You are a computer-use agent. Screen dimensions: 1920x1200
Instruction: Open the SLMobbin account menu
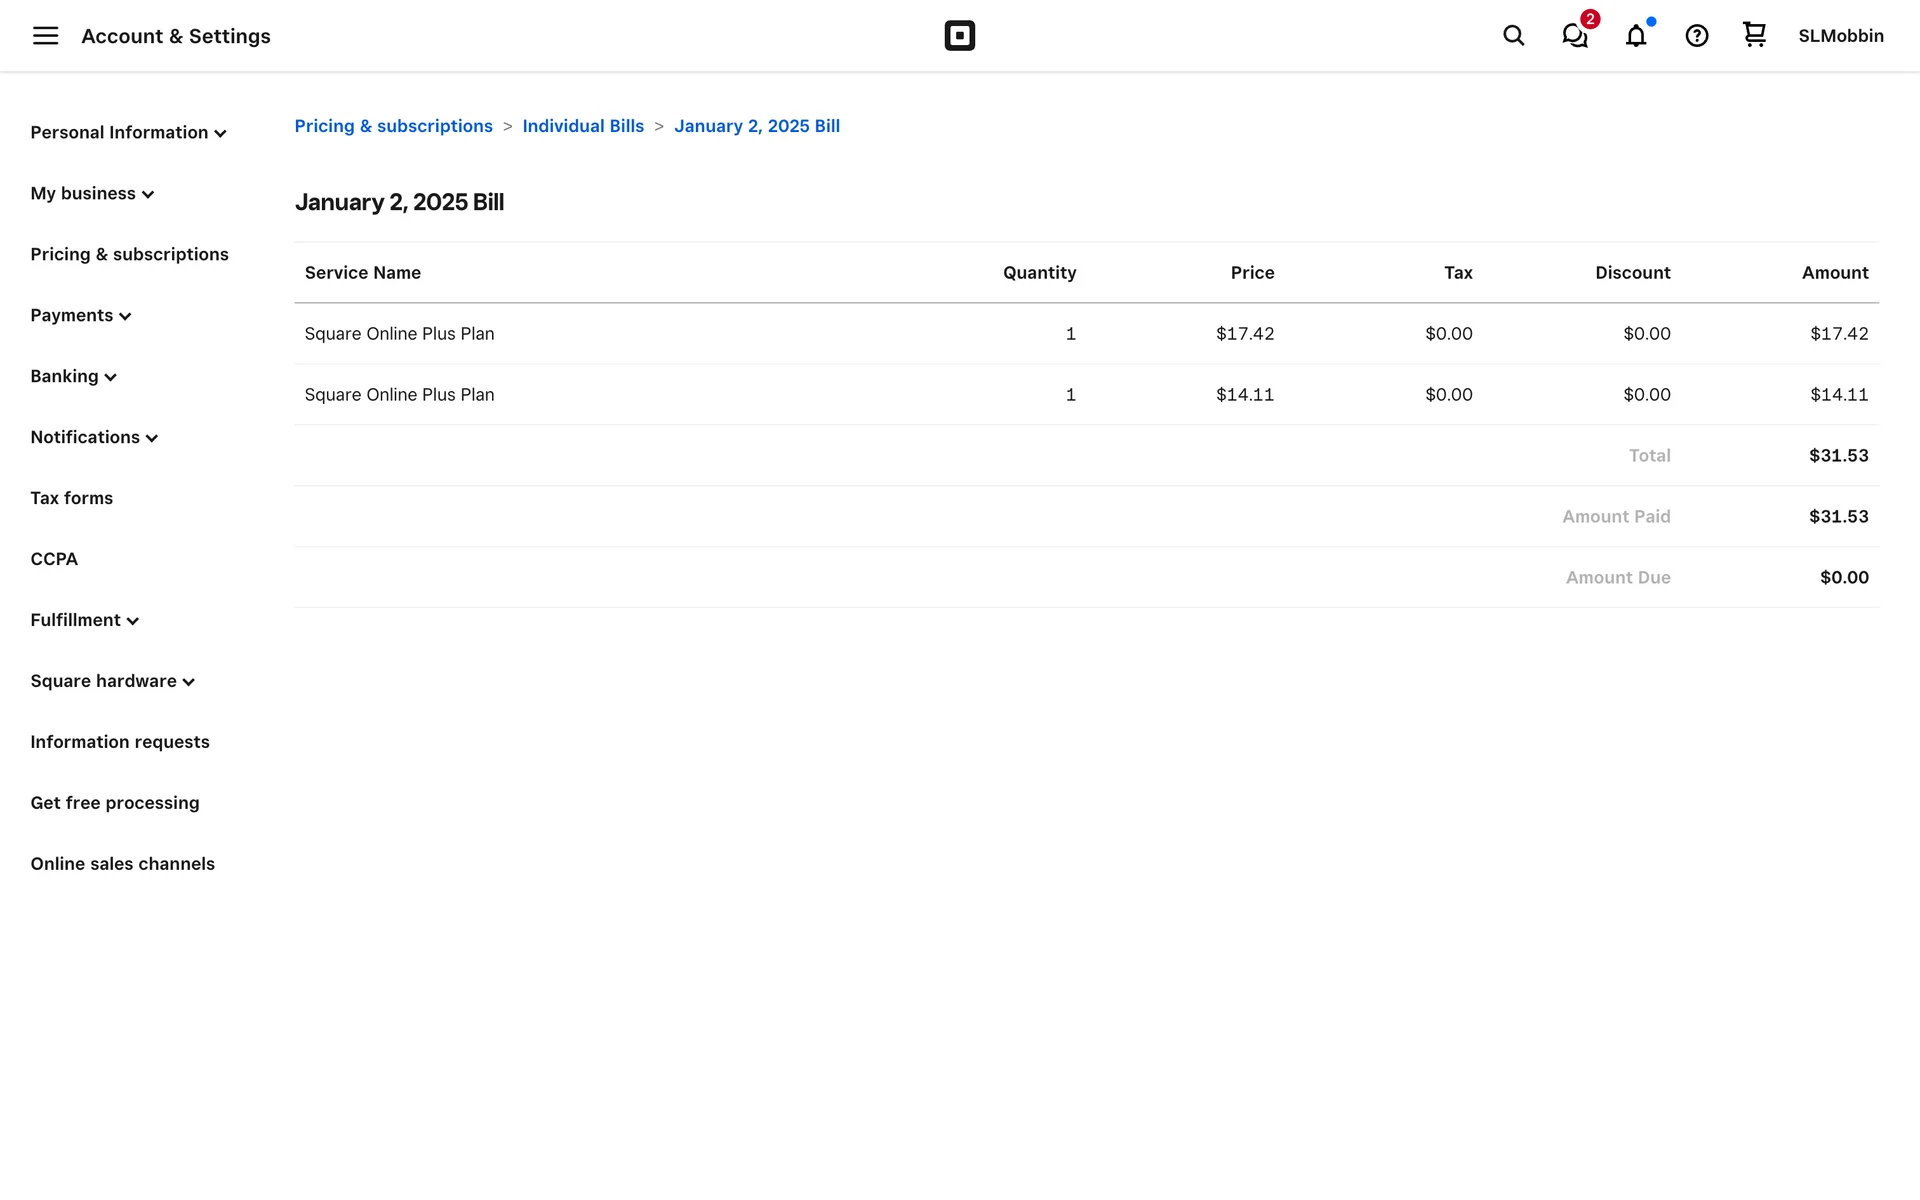coord(1840,36)
